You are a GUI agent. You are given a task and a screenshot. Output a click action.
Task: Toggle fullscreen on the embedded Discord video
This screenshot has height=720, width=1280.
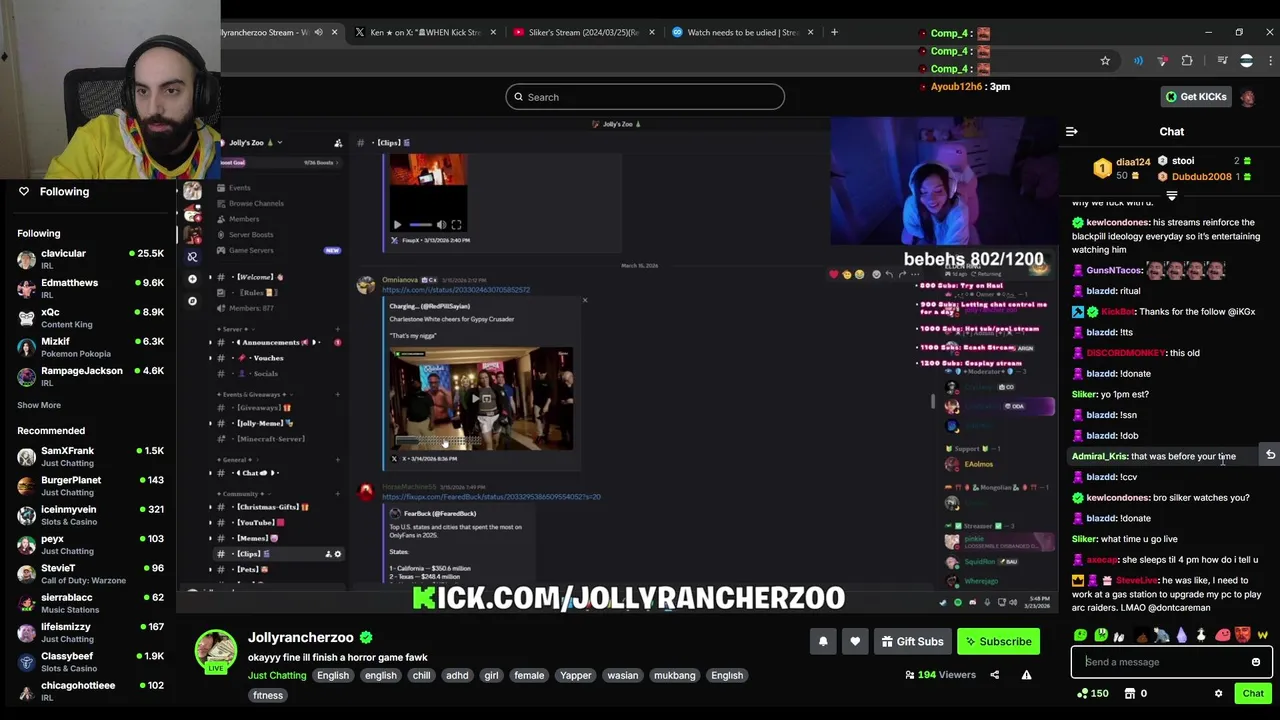click(x=456, y=225)
